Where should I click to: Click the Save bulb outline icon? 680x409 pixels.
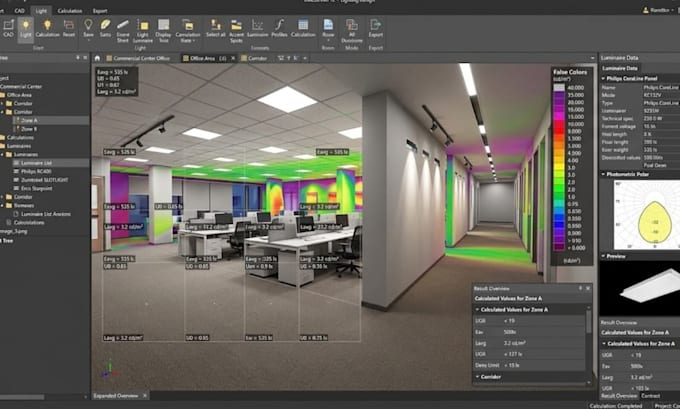coord(88,29)
